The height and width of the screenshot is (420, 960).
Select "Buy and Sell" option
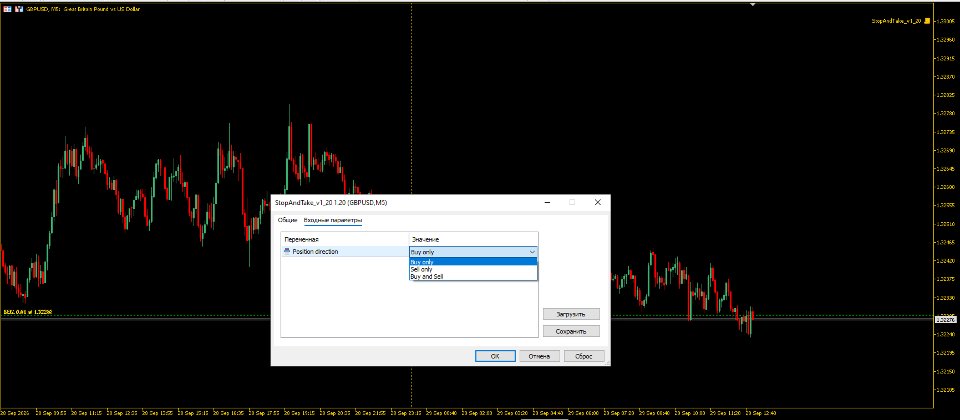pyautogui.click(x=473, y=277)
